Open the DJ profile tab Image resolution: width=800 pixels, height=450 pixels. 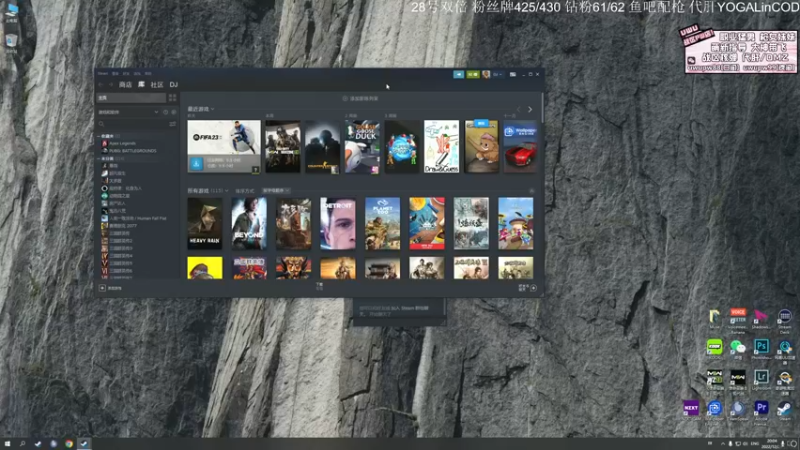tap(173, 85)
